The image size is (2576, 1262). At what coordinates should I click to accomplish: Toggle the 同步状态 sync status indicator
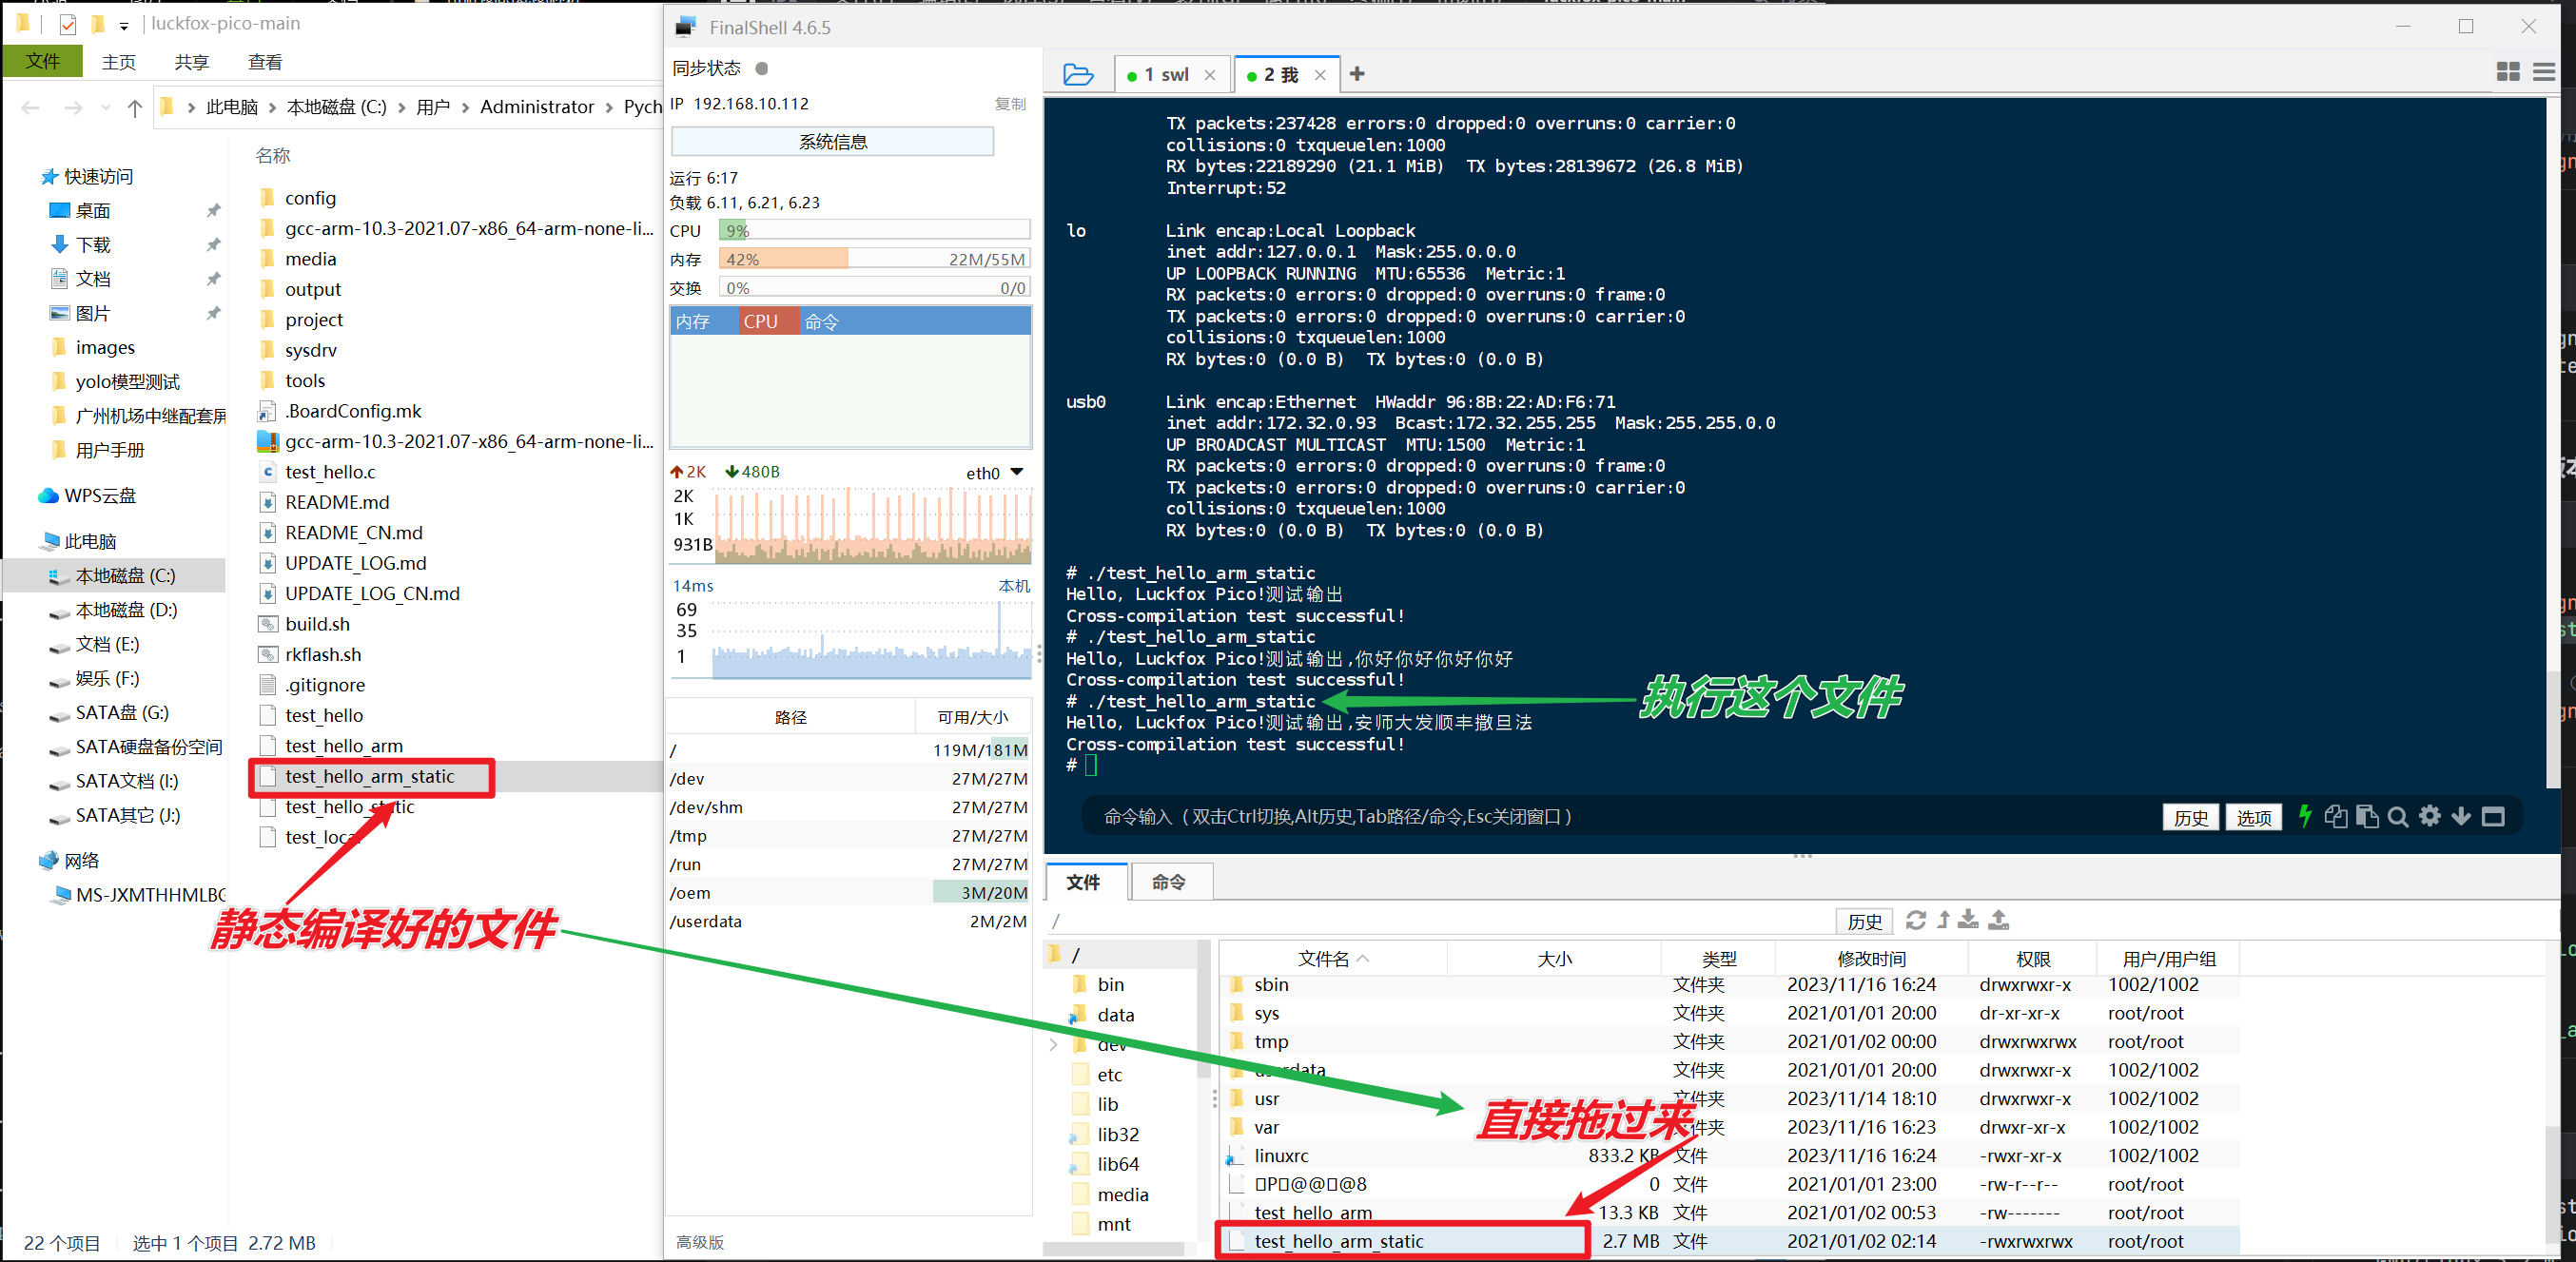coord(761,68)
